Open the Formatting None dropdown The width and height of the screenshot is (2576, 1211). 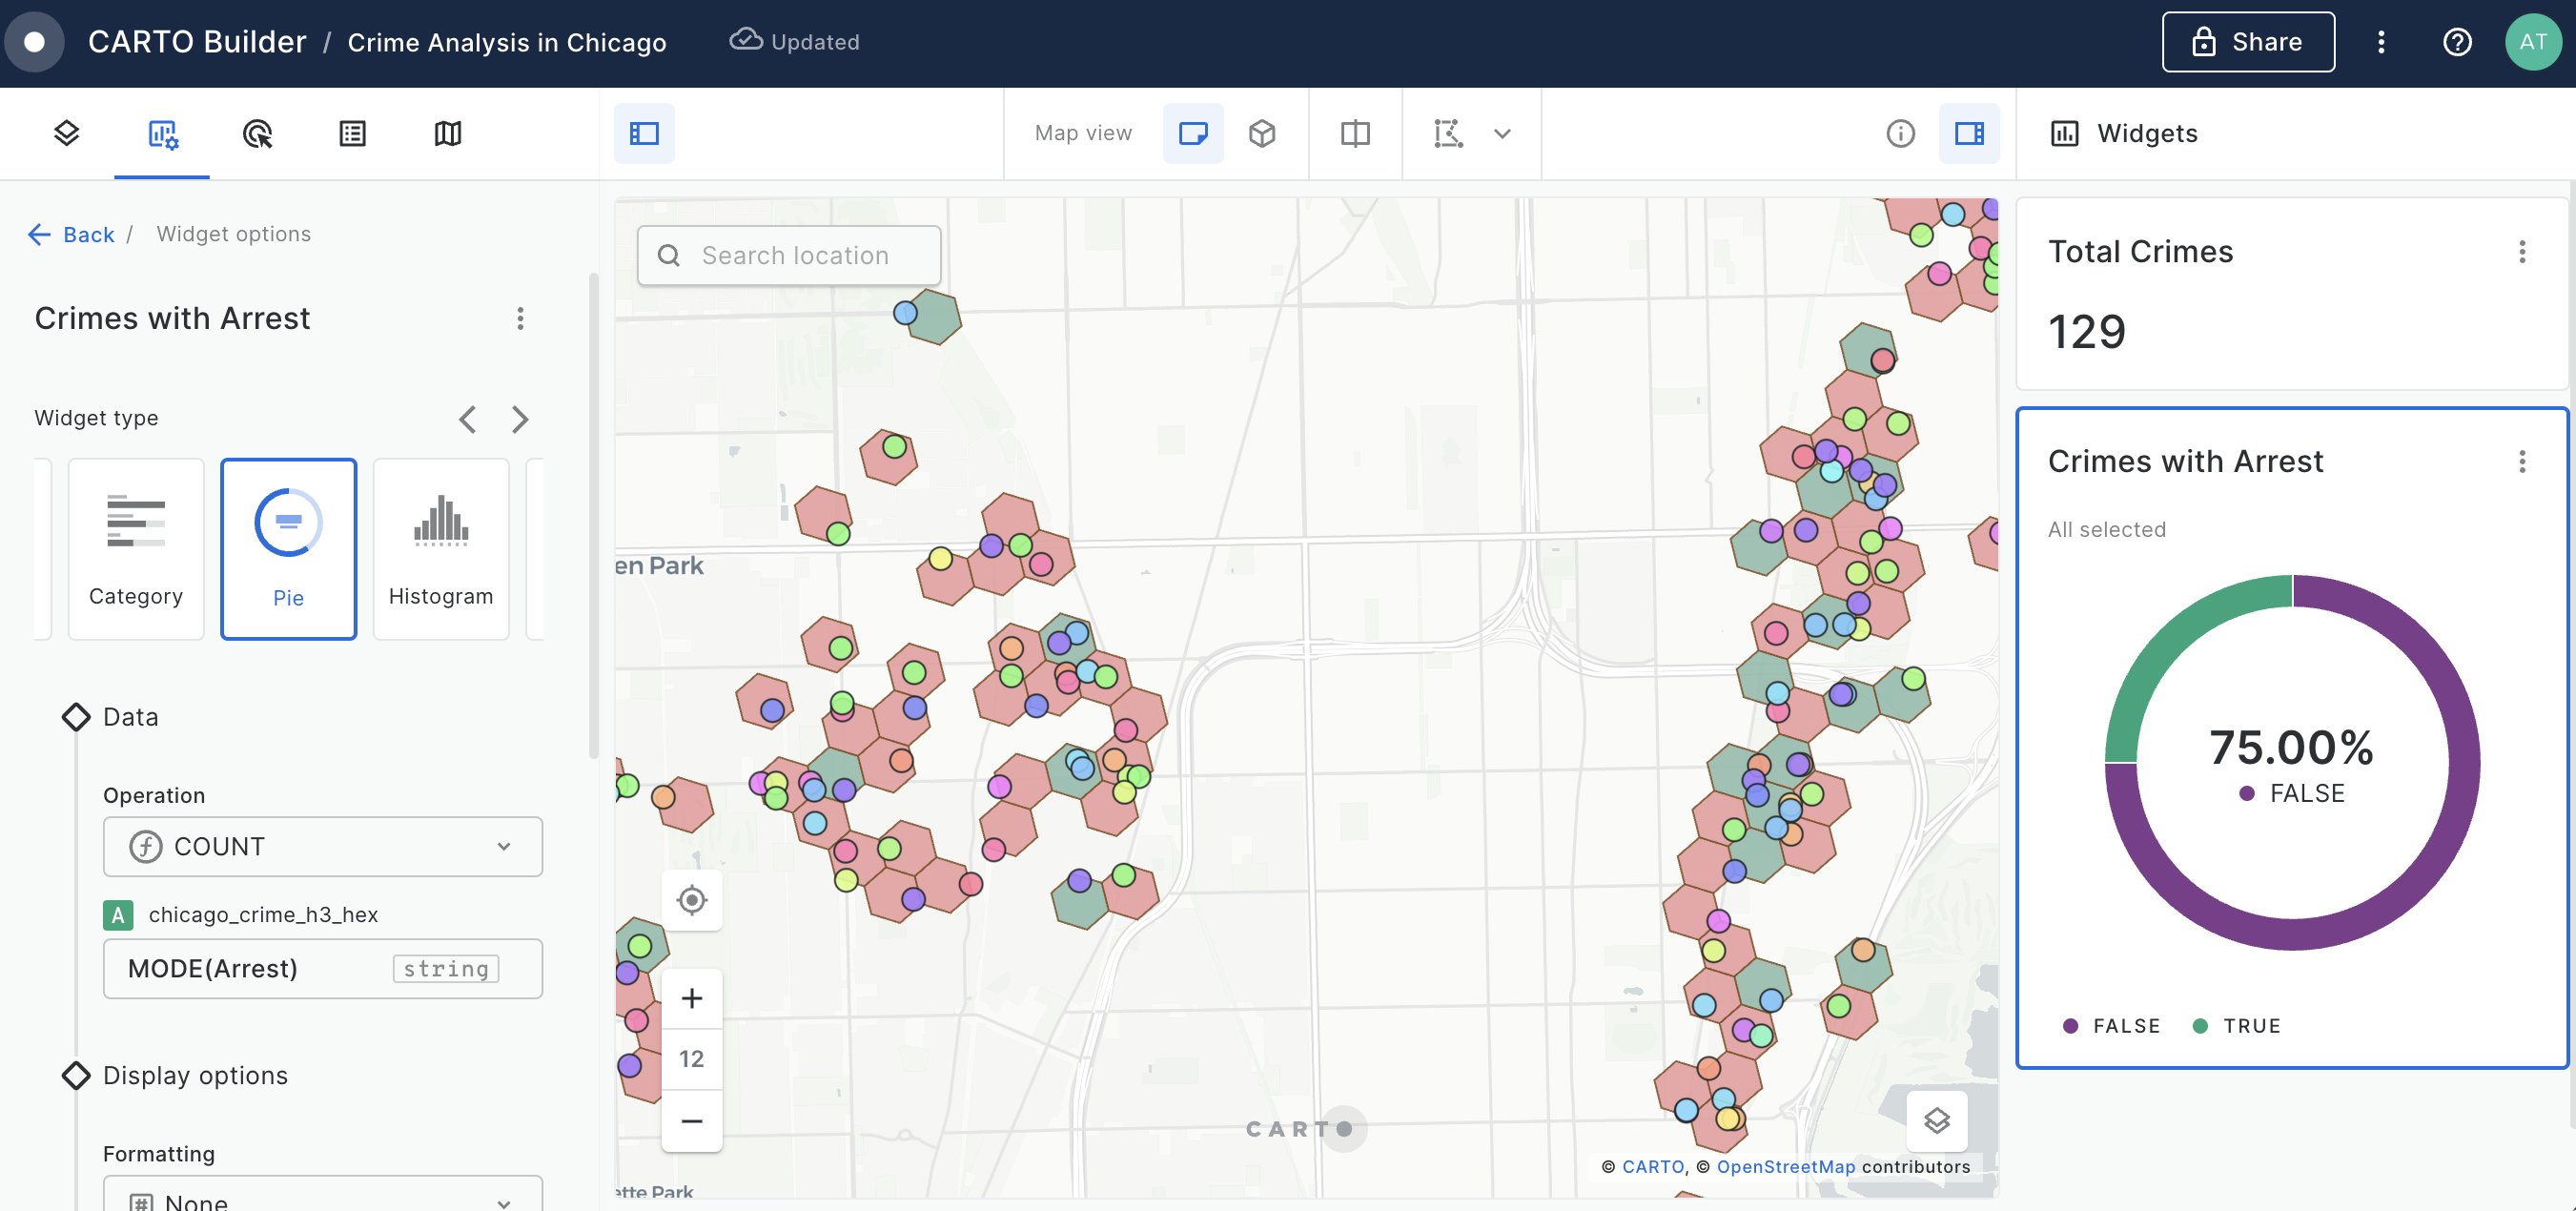(x=322, y=1195)
